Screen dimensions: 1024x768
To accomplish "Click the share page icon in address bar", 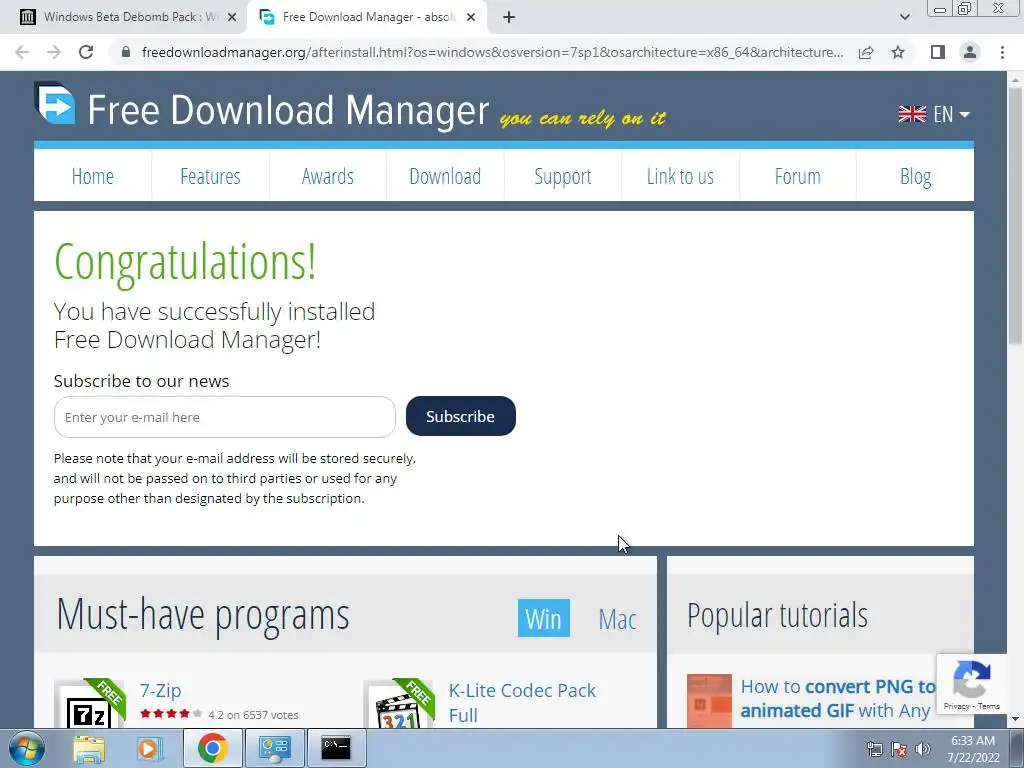I will [866, 52].
